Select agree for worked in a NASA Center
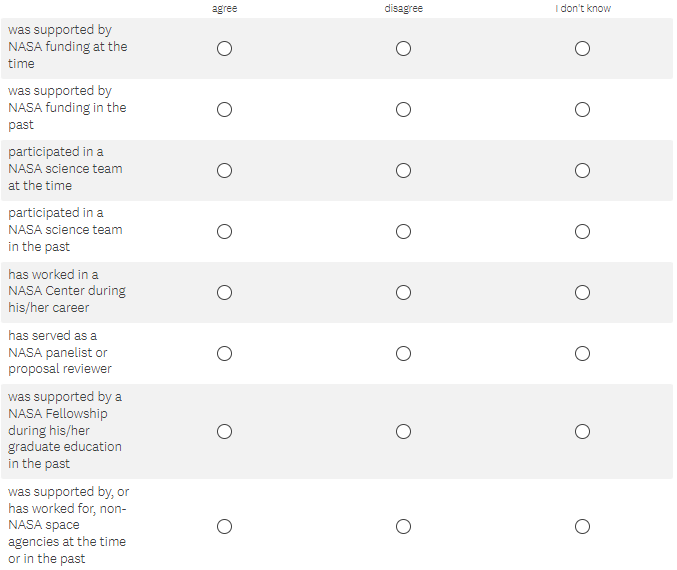Viewport: 677px width, 570px height. pyautogui.click(x=224, y=292)
